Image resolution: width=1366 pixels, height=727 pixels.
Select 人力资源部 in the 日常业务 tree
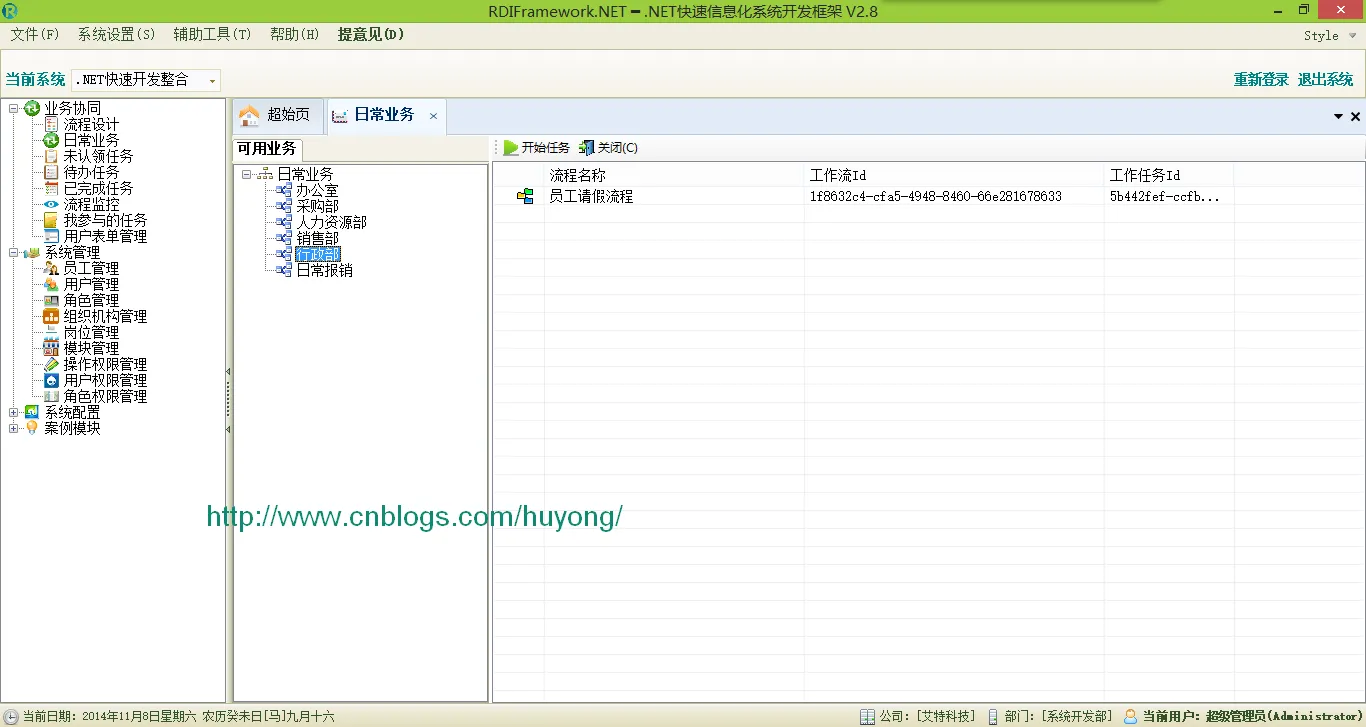point(331,222)
